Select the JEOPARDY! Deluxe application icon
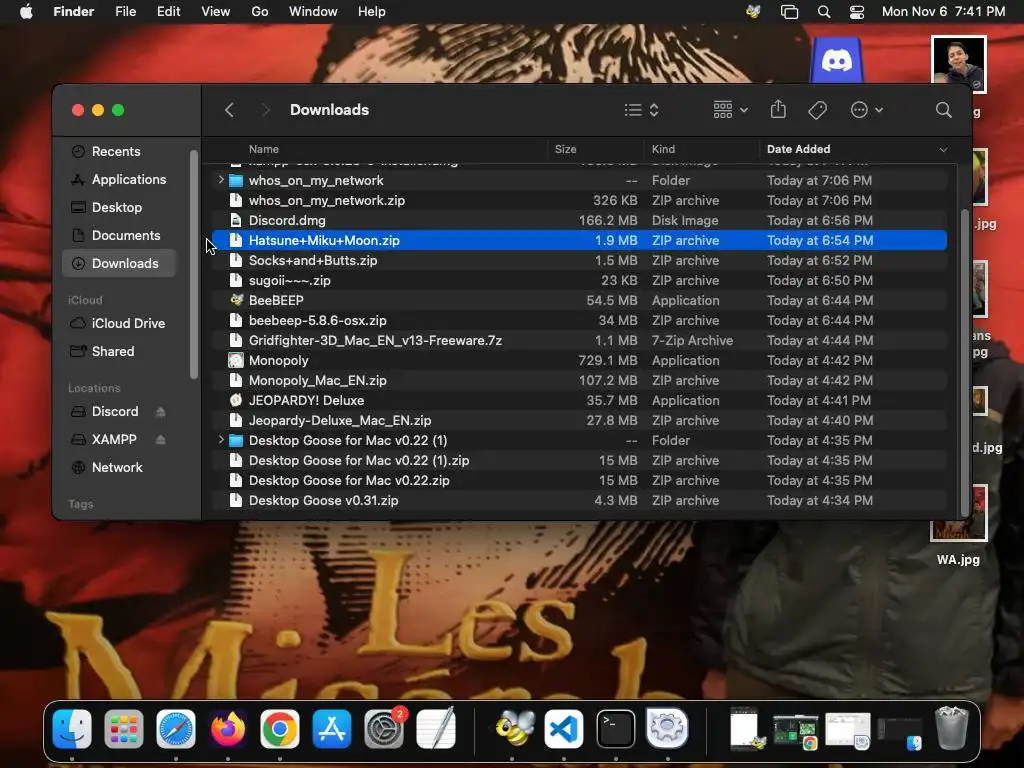This screenshot has width=1024, height=768. point(236,400)
